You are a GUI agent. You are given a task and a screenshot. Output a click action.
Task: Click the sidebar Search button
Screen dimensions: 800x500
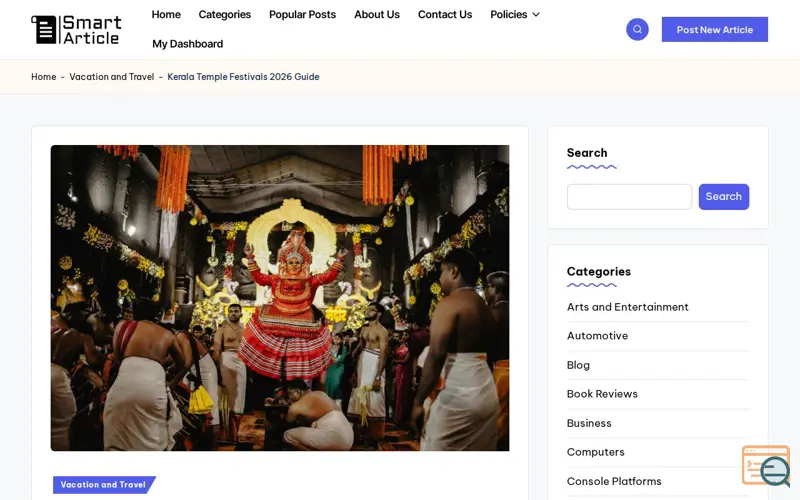723,196
